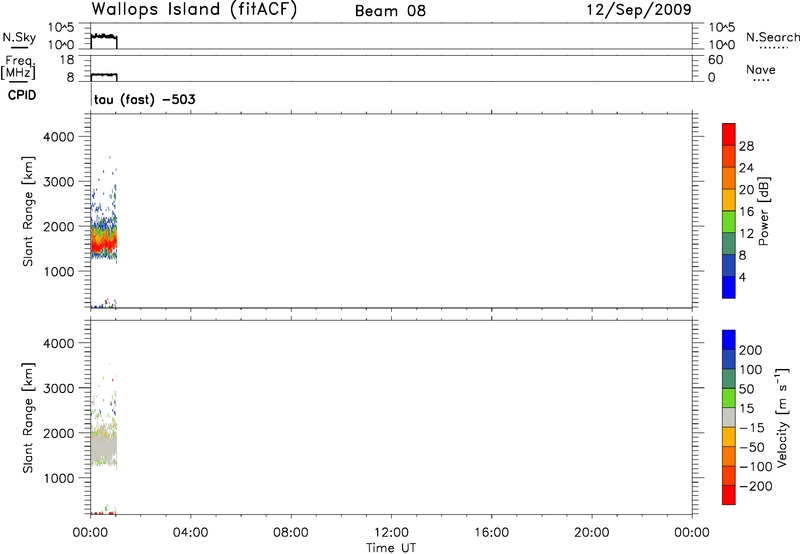Click the '16:00' time tick label
Screen dimensions: 800x554
click(x=491, y=533)
